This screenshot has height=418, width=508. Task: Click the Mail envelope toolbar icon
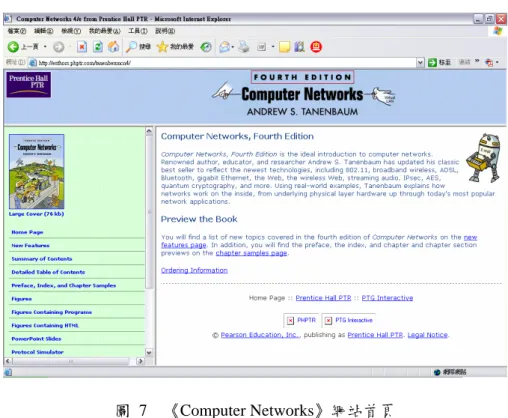[x=225, y=47]
